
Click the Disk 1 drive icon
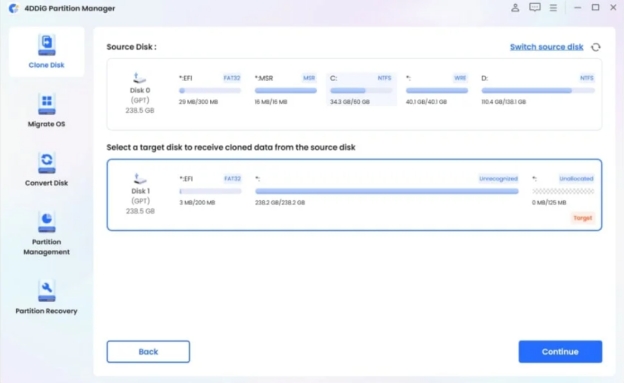coord(140,179)
